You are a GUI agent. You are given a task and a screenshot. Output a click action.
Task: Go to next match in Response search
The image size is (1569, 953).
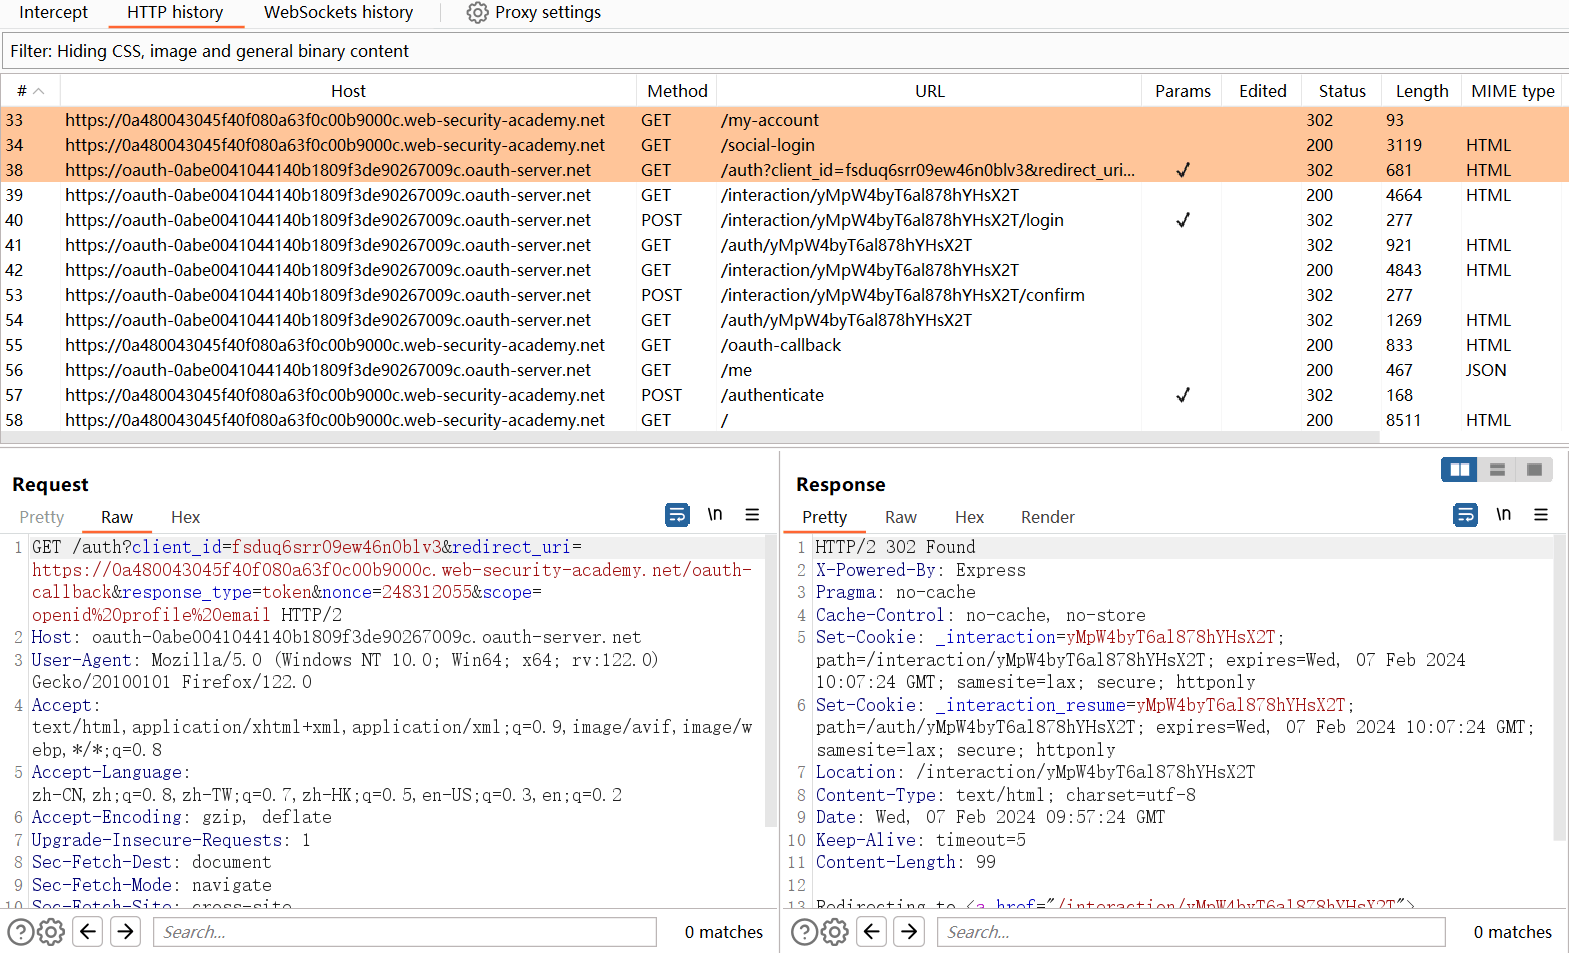click(x=909, y=932)
